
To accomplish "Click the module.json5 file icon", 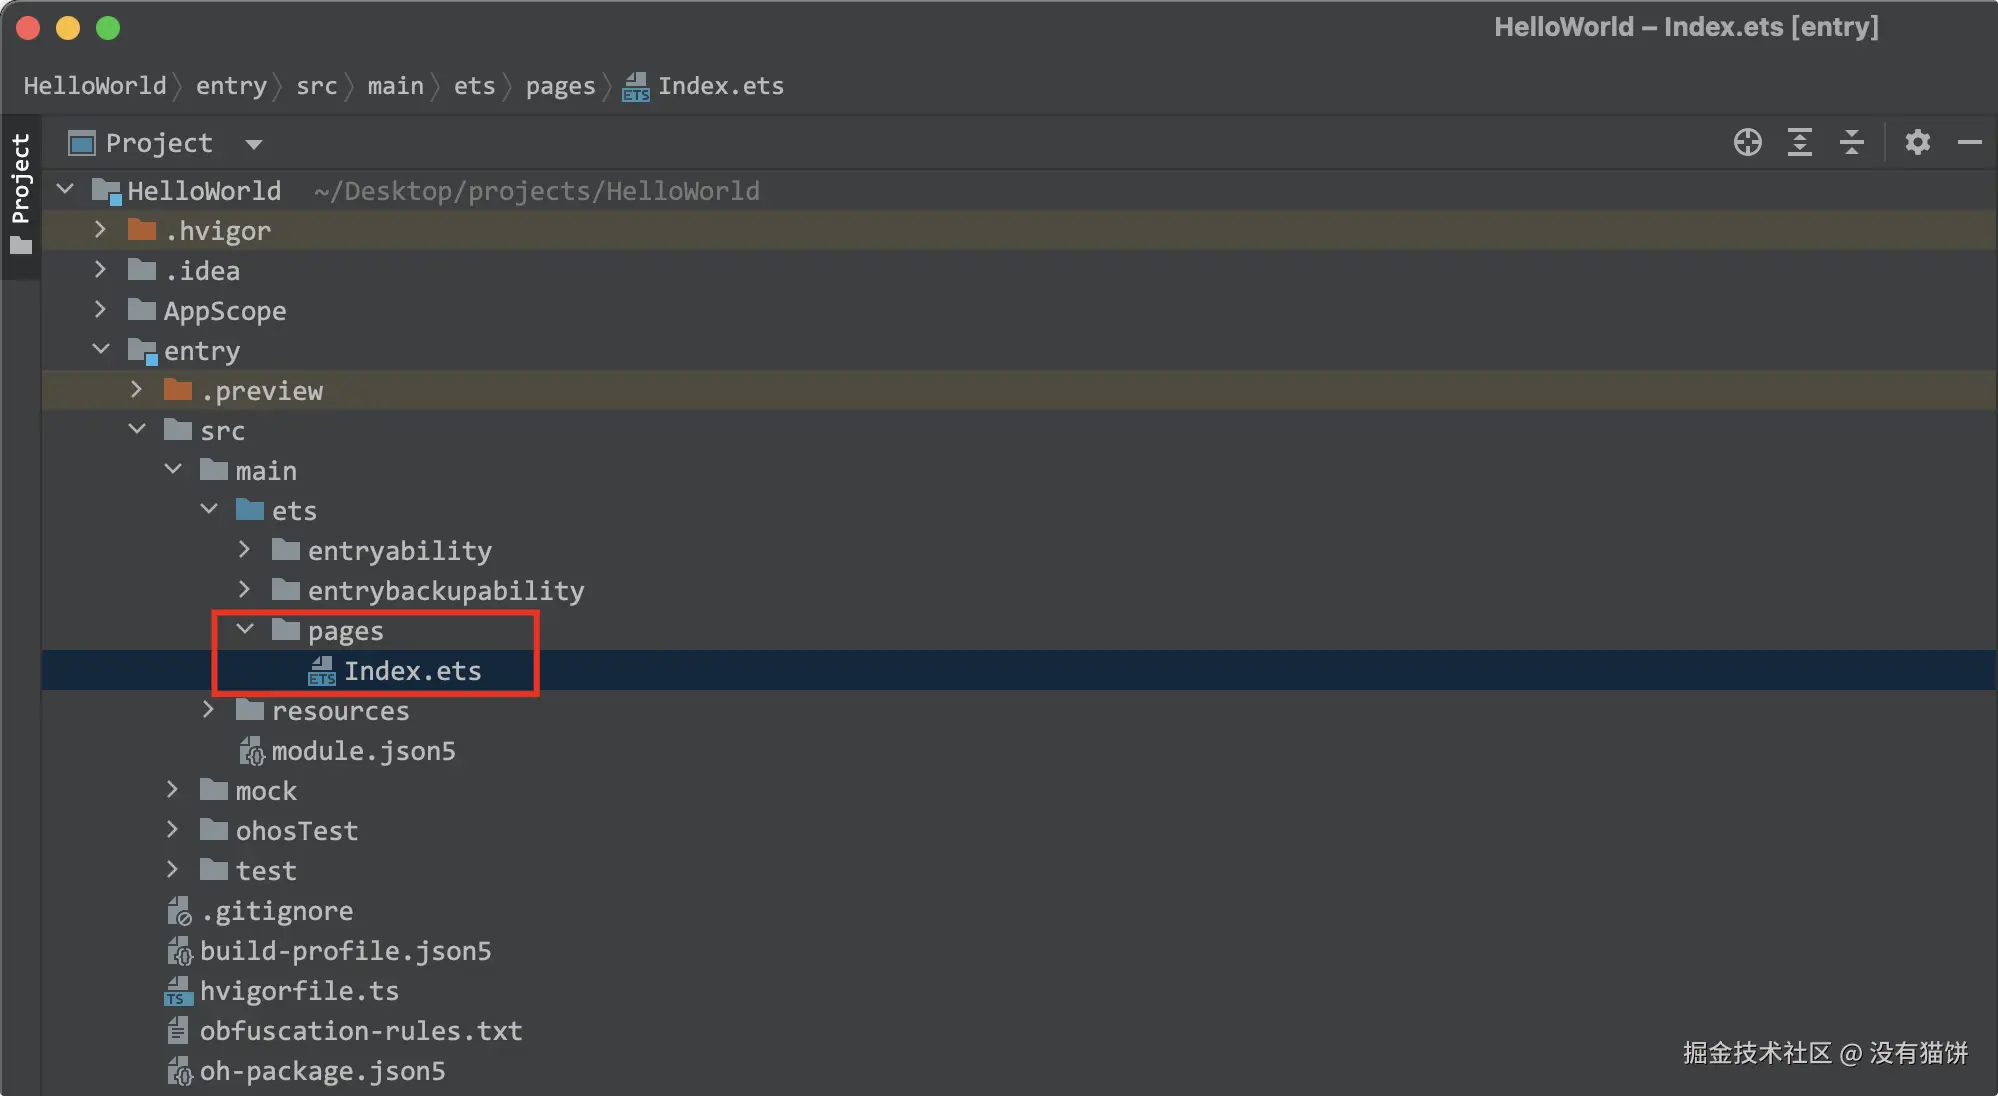I will pyautogui.click(x=251, y=751).
